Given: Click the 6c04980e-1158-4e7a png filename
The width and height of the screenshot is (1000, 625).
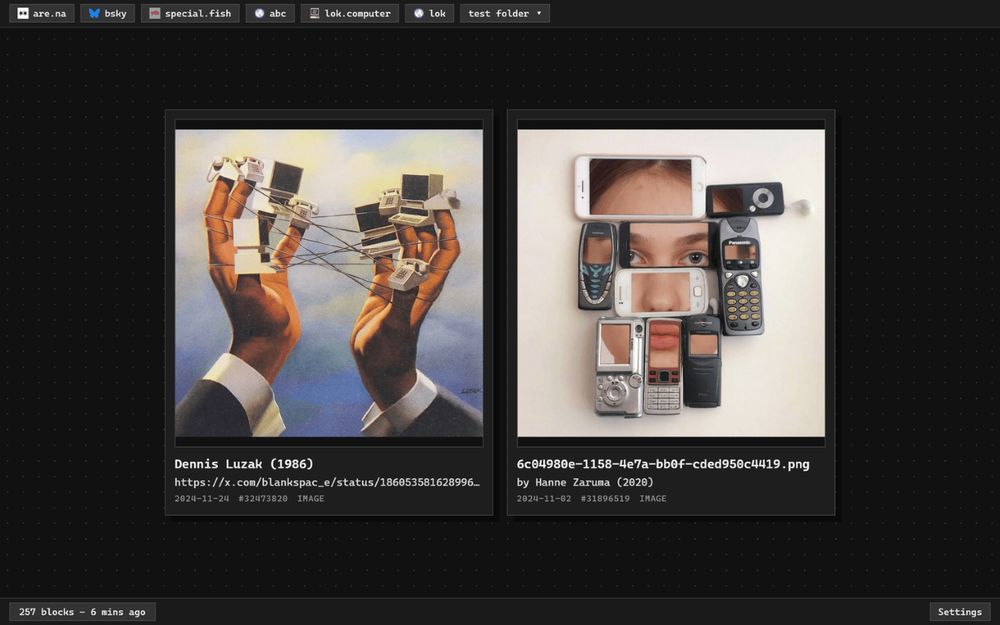Looking at the screenshot, I should (663, 464).
